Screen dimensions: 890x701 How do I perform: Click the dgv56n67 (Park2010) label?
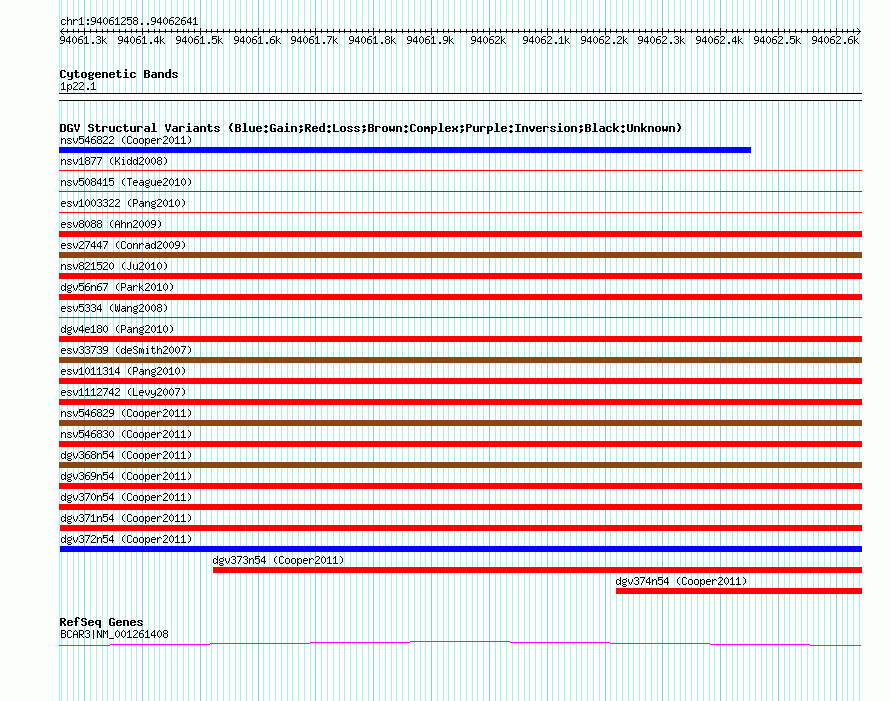pos(117,287)
